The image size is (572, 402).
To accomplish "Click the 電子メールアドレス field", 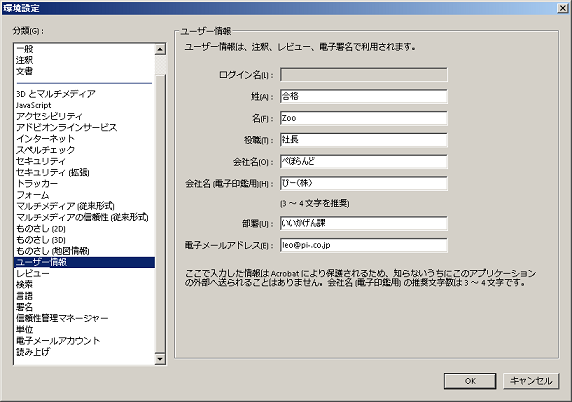I will [x=364, y=245].
